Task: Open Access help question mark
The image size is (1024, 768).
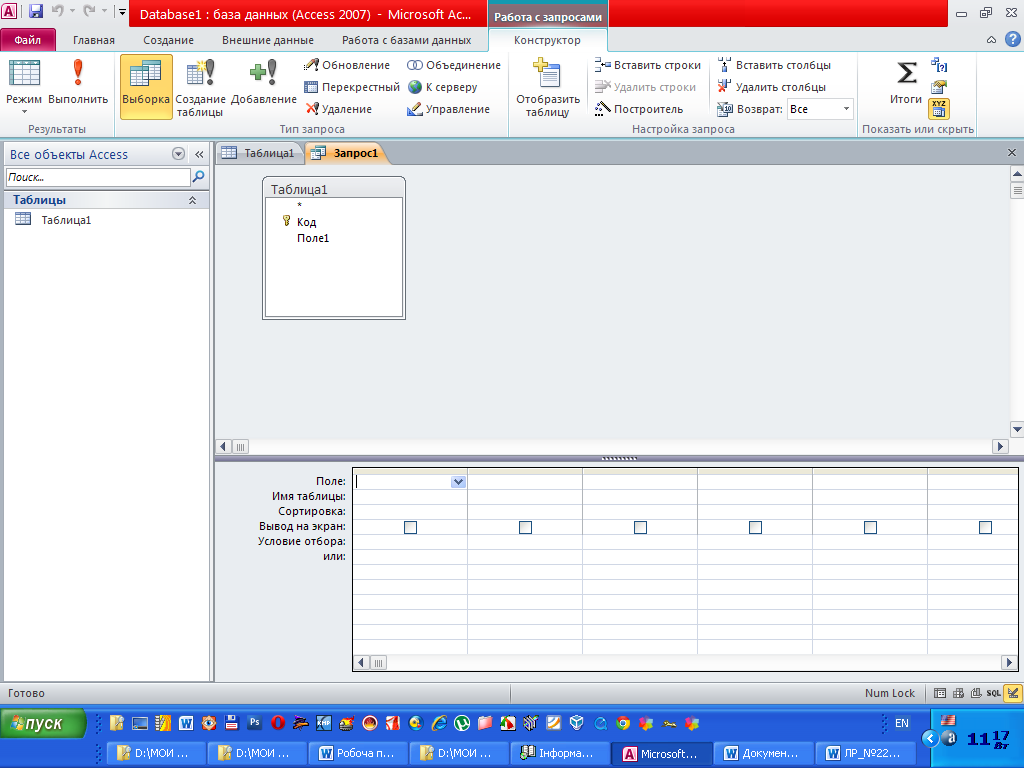Action: [1012, 40]
